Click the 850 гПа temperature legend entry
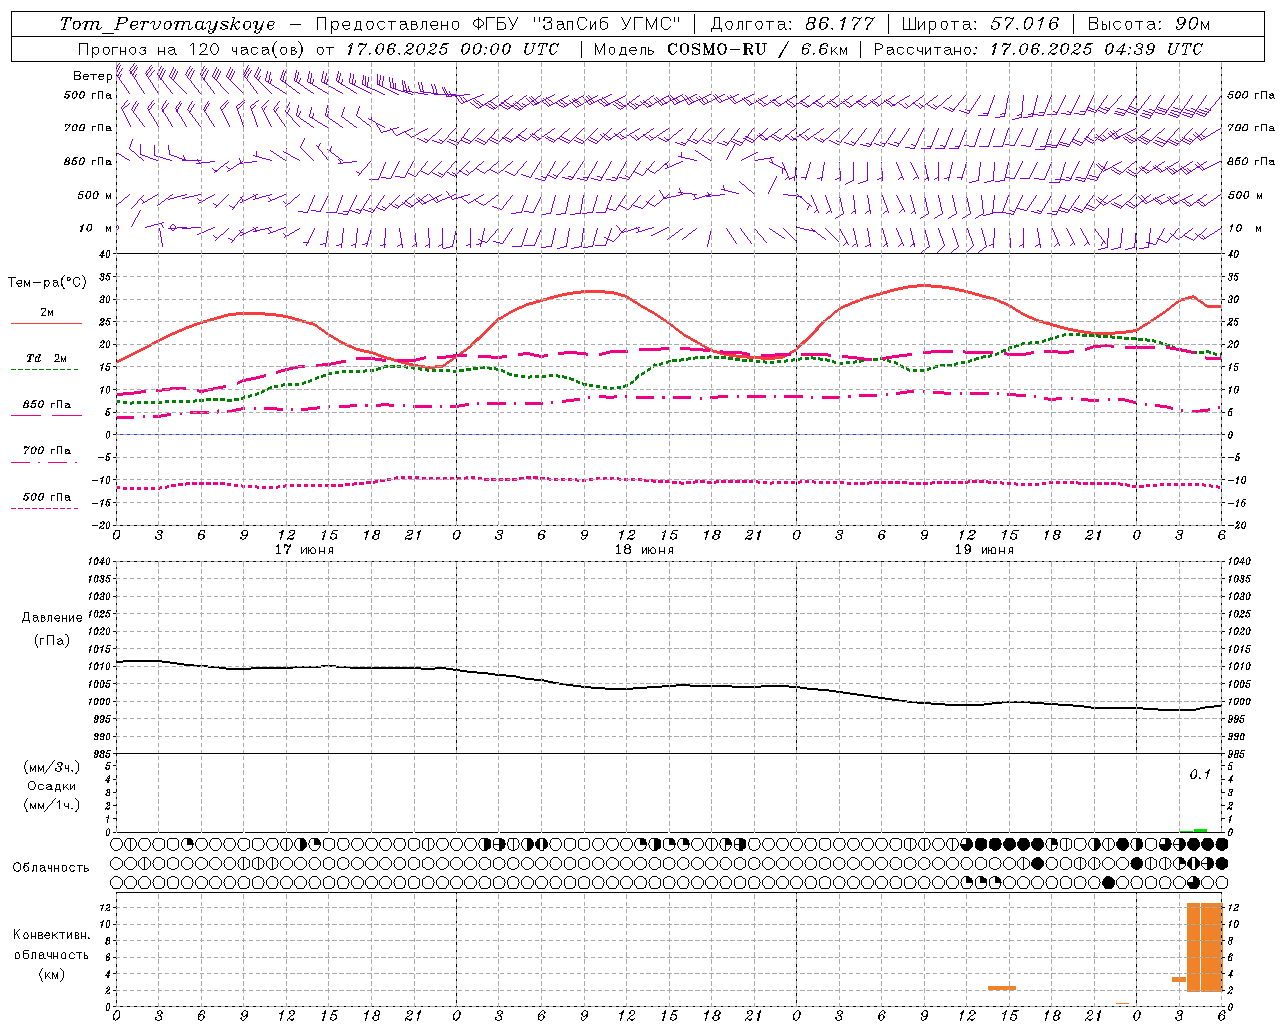The height and width of the screenshot is (1024, 1280). point(47,405)
